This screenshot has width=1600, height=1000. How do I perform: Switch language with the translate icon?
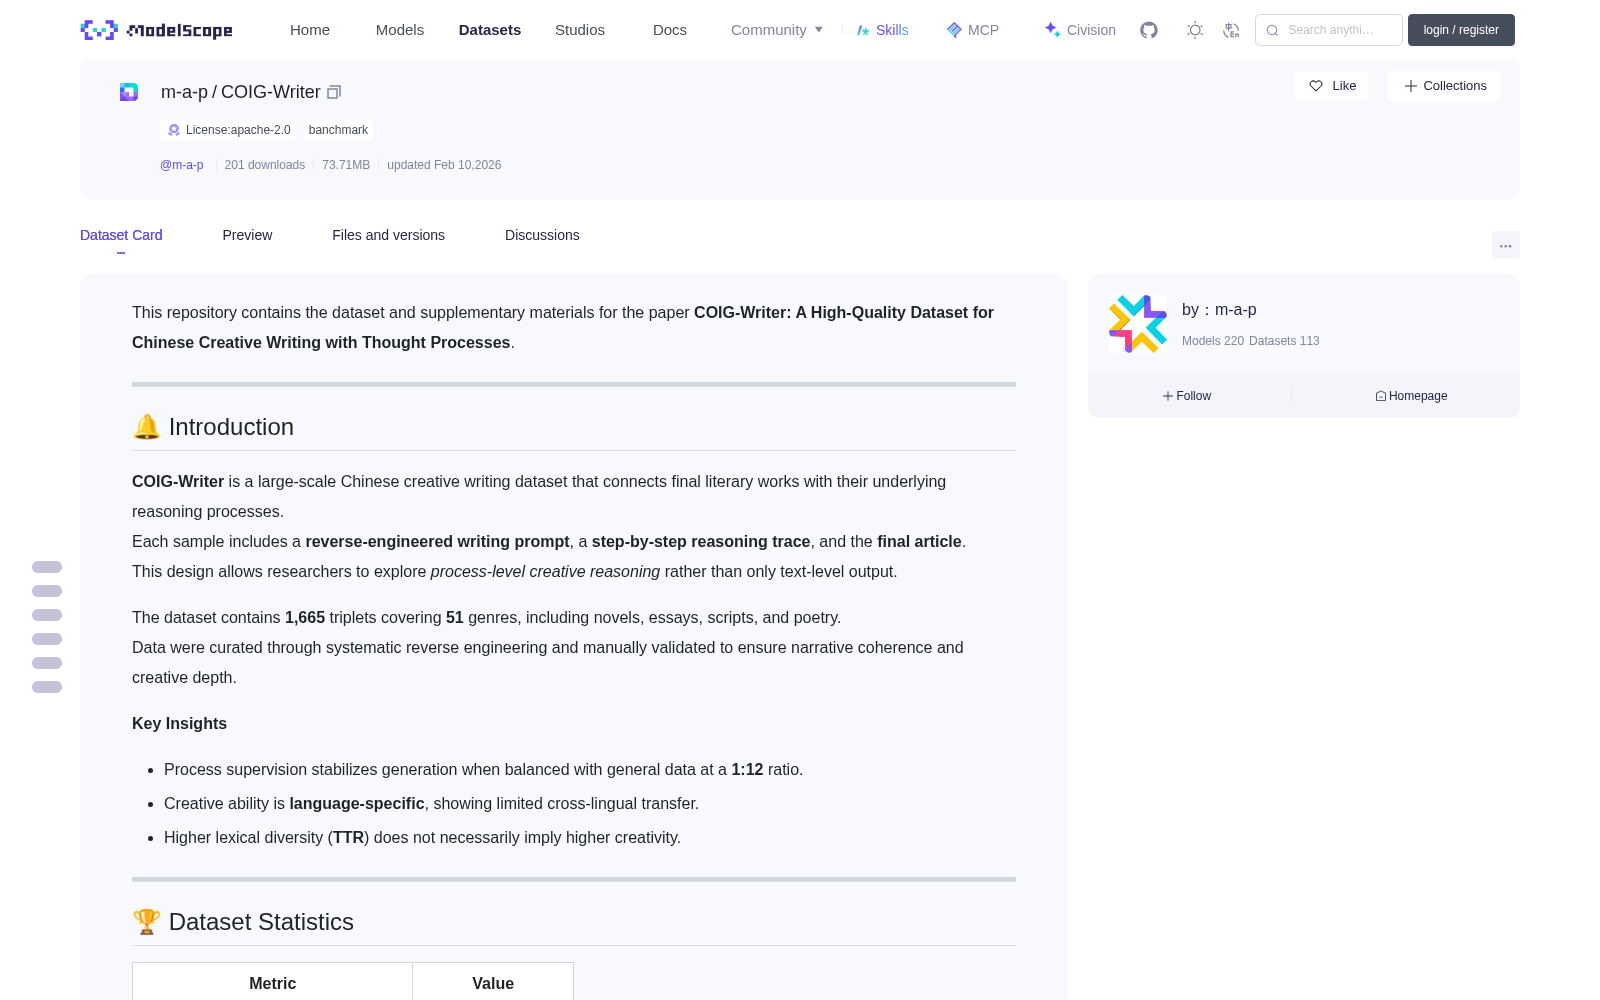click(x=1232, y=30)
